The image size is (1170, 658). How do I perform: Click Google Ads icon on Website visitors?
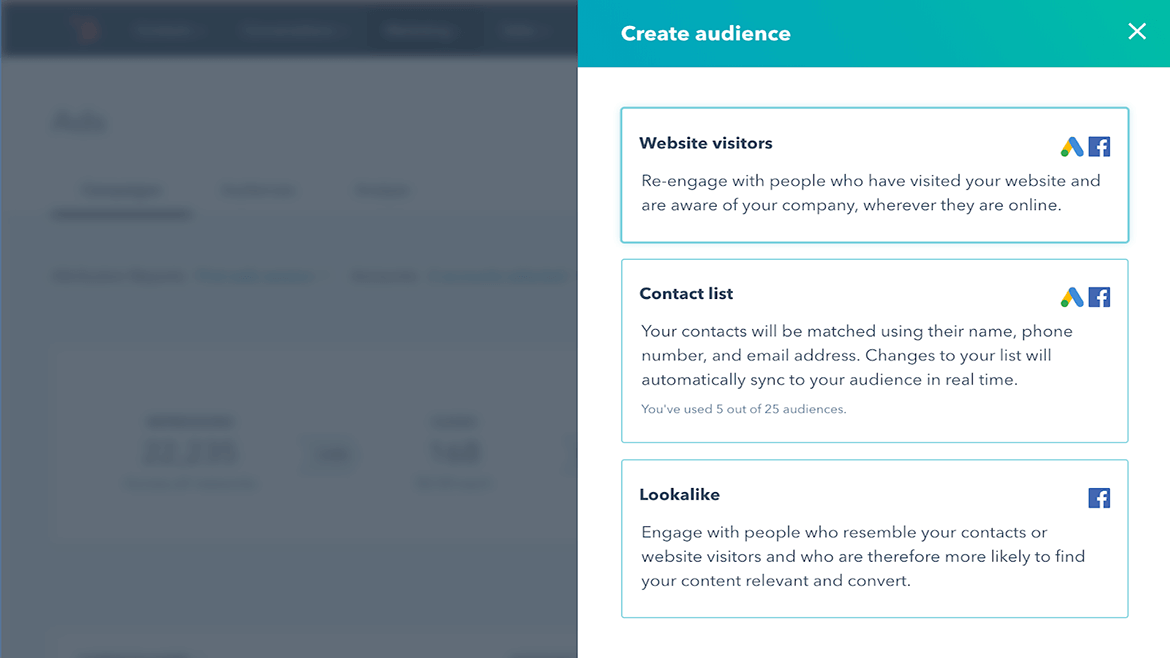click(x=1072, y=147)
